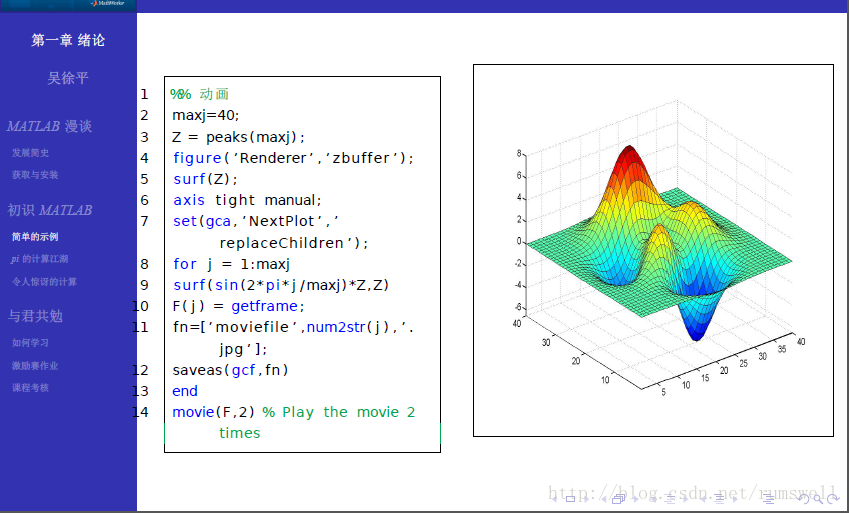Open the 第一章 绪论 title link
The height and width of the screenshot is (513, 849).
68,40
